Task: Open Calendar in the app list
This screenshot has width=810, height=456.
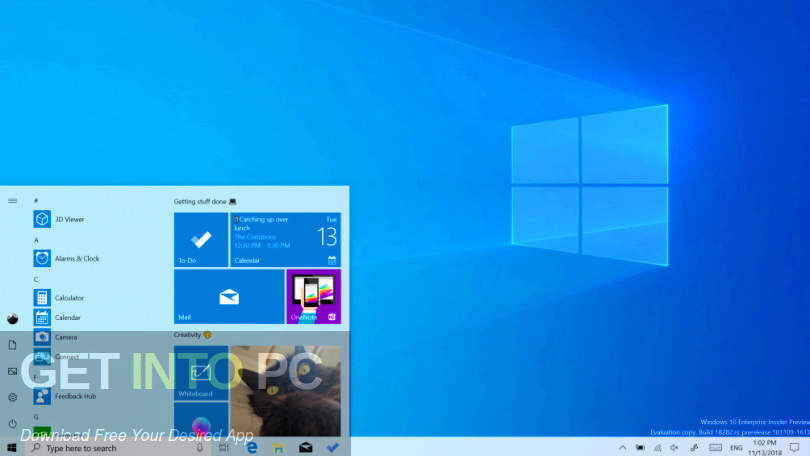Action: pos(57,317)
